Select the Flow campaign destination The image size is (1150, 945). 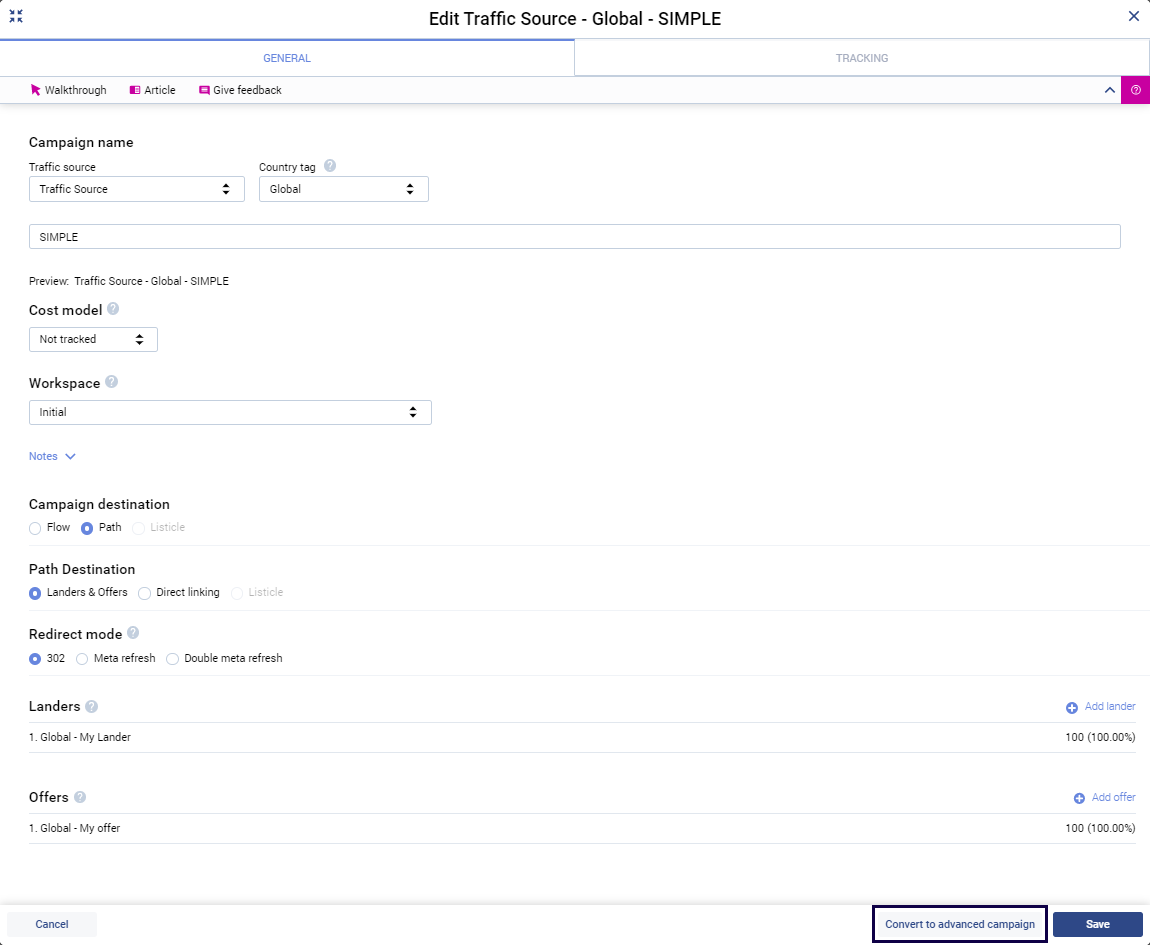(x=36, y=528)
